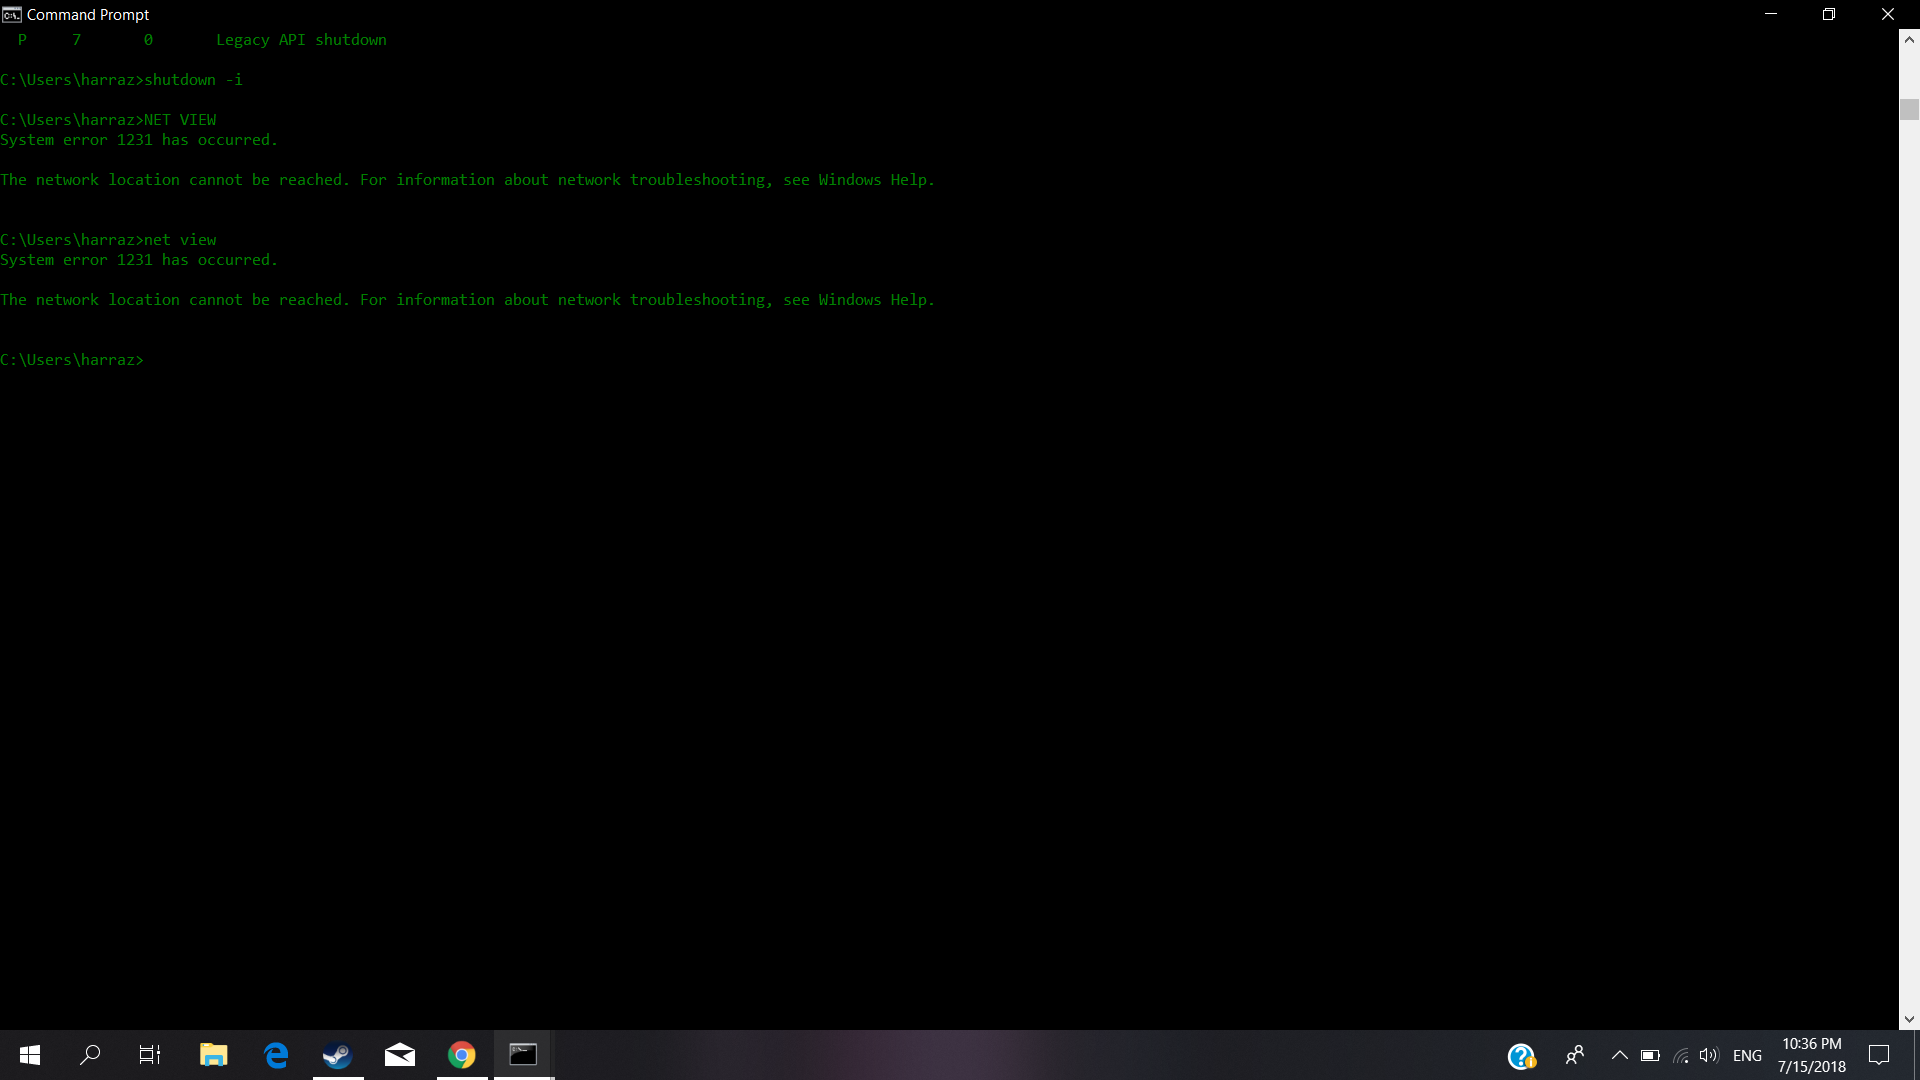The image size is (1920, 1080).
Task: Open Task View on taskbar
Action: tap(150, 1055)
